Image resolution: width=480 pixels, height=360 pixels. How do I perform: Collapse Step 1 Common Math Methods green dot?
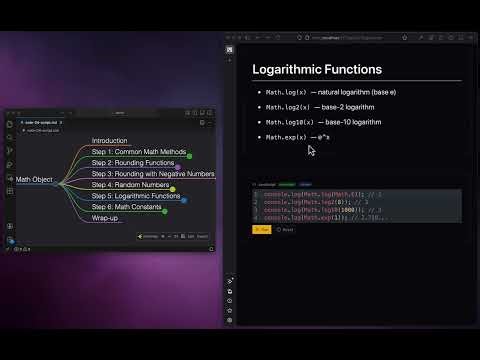[x=189, y=156]
